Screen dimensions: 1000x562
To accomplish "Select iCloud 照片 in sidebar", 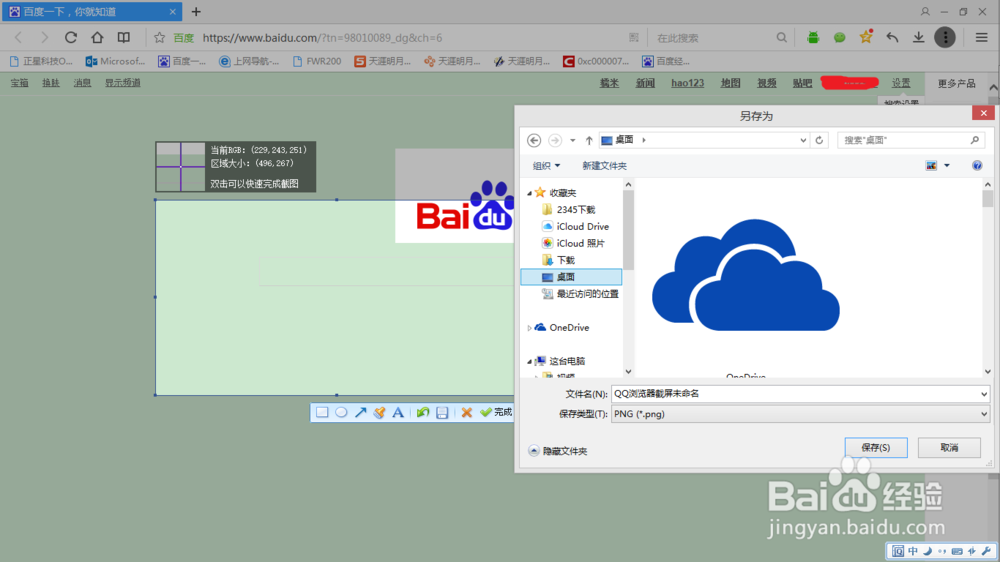I will tap(573, 243).
